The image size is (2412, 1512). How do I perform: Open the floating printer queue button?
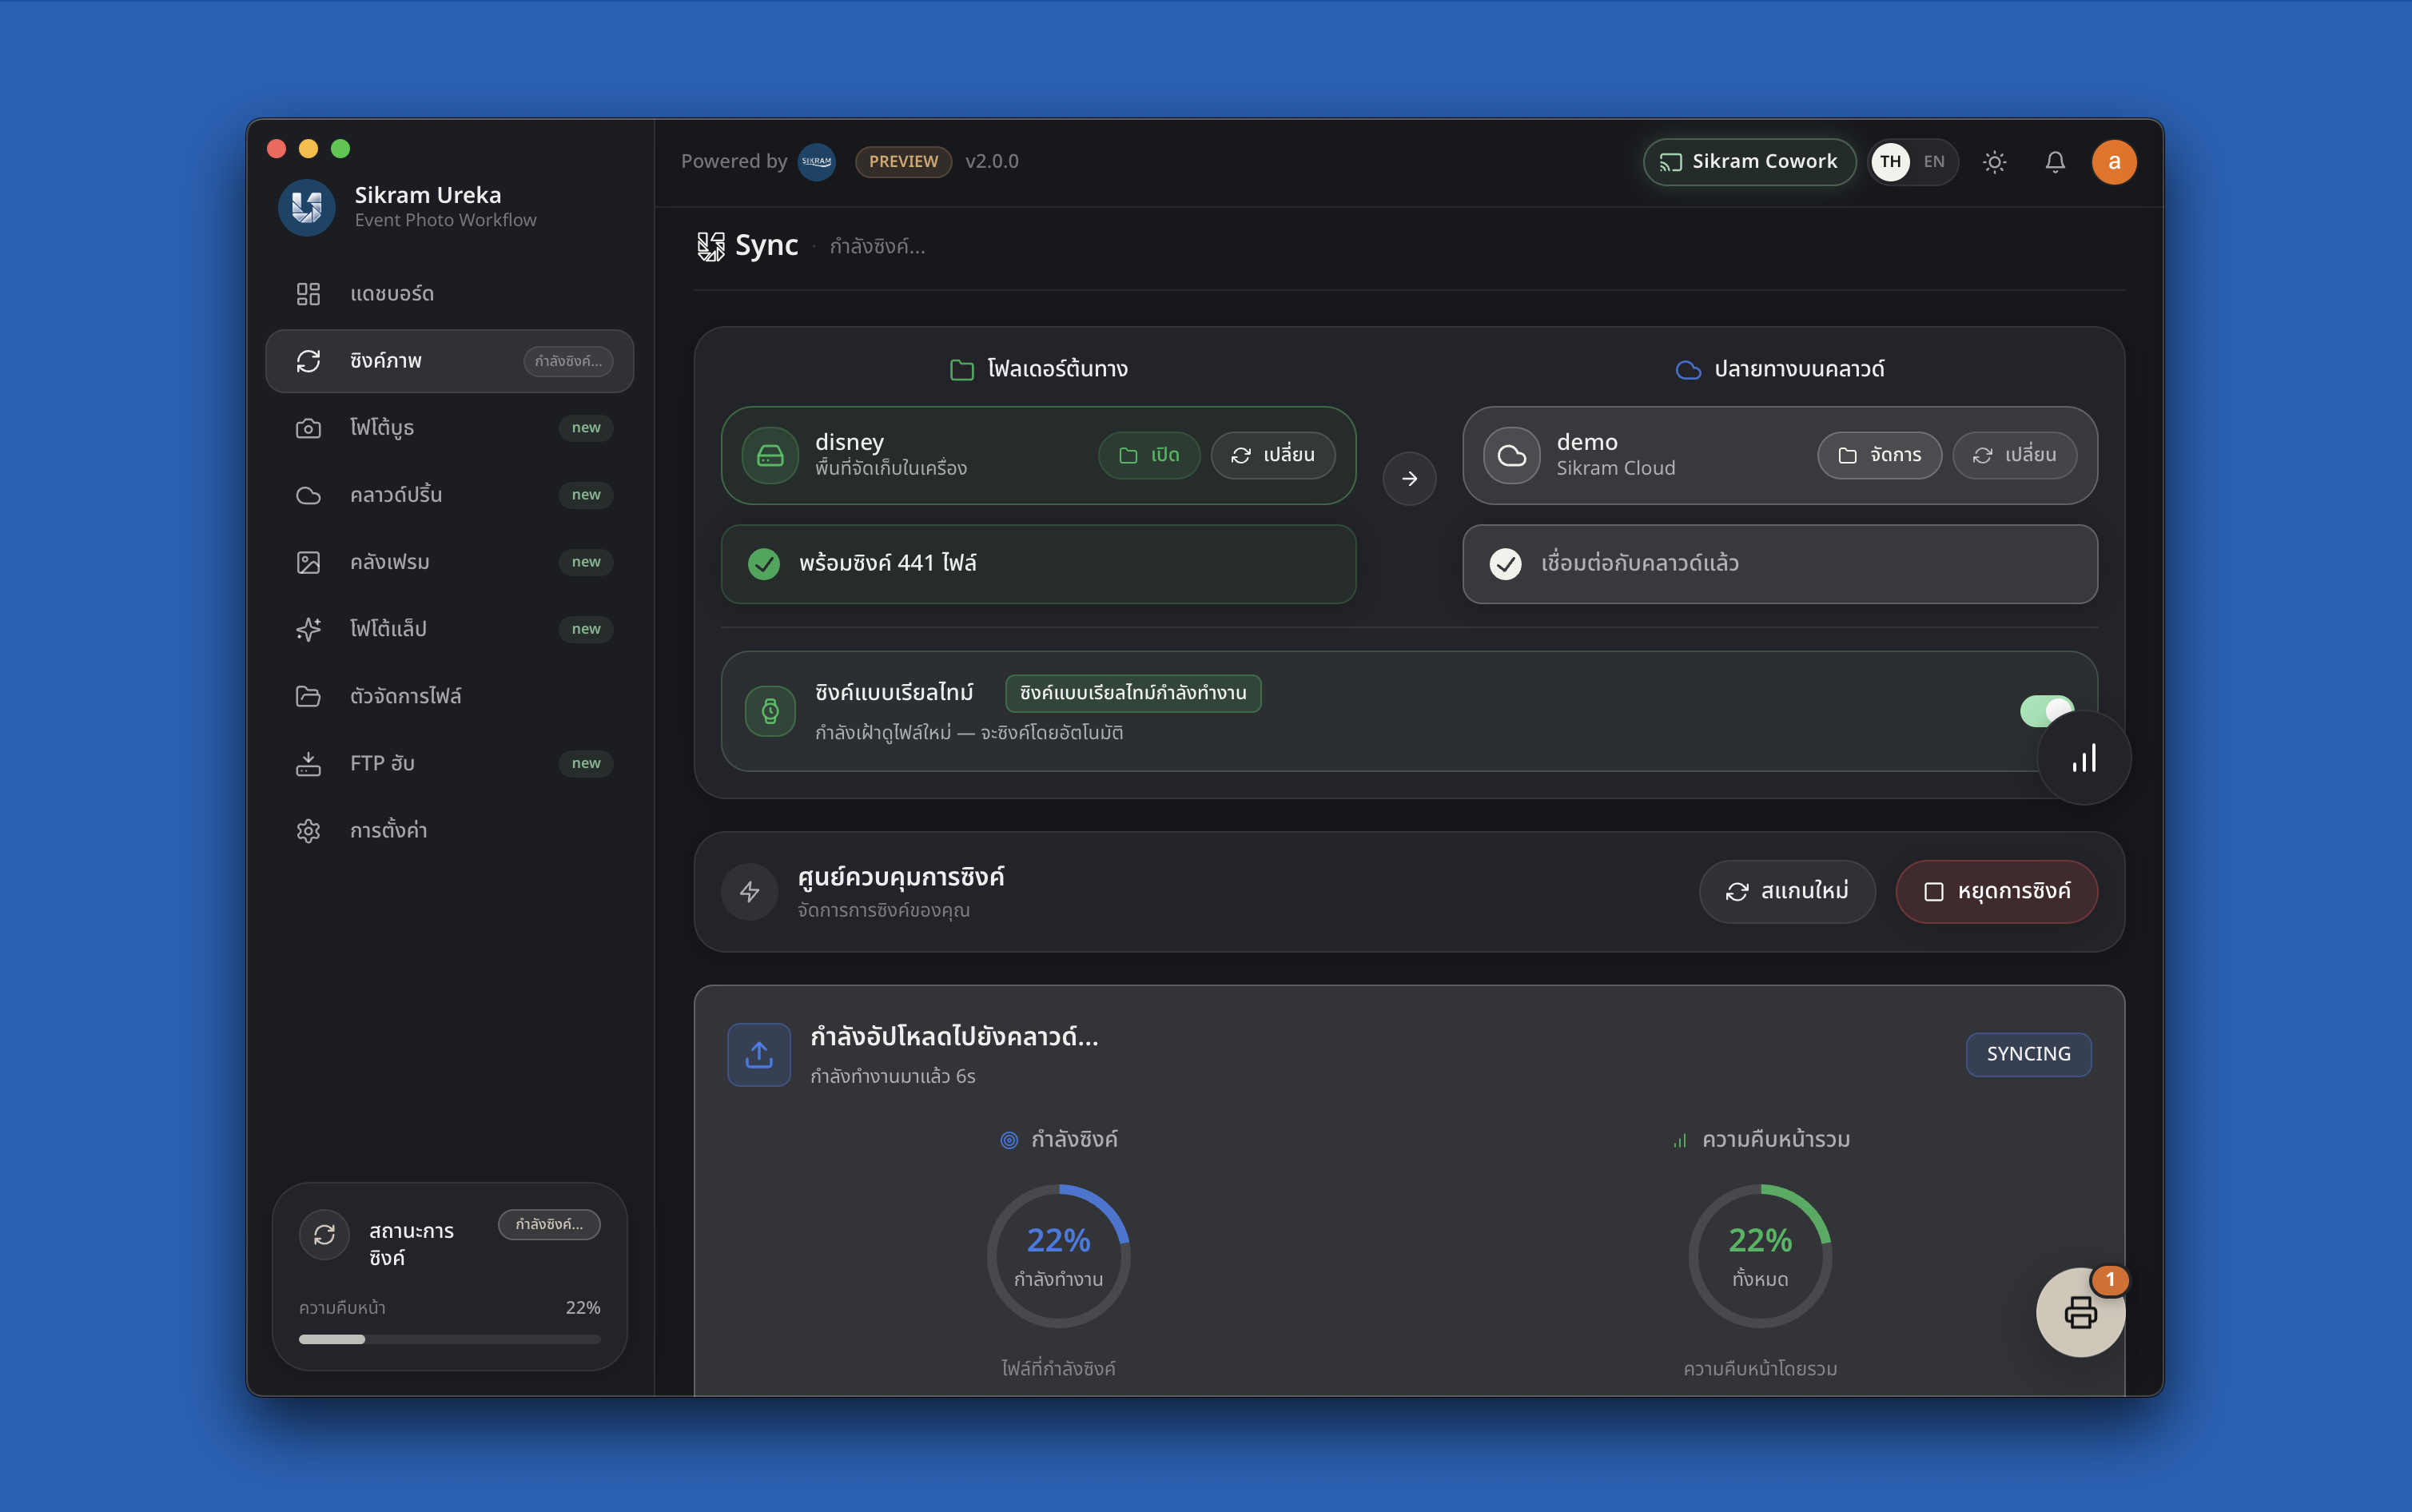[x=2081, y=1312]
